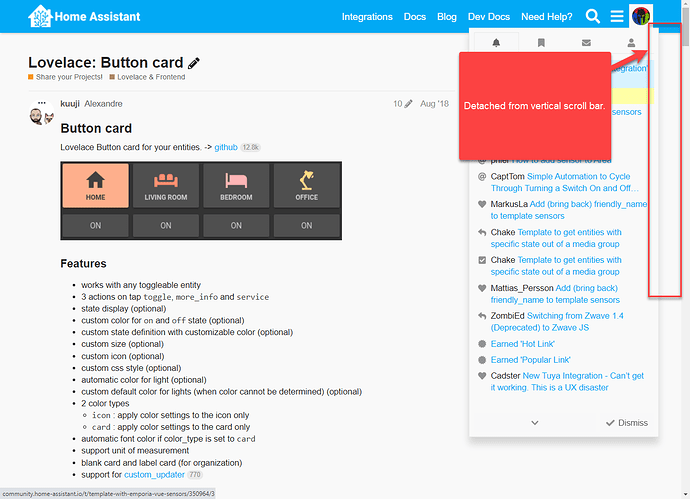Click the Aug '18 post date

click(x=434, y=104)
